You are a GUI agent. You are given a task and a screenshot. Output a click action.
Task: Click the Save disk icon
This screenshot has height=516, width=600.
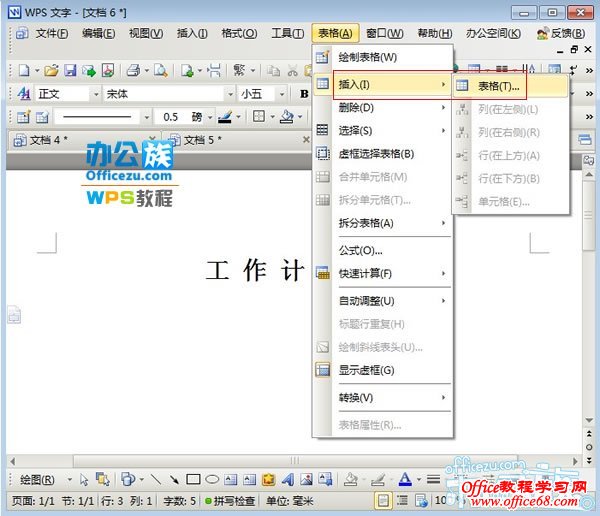point(70,70)
